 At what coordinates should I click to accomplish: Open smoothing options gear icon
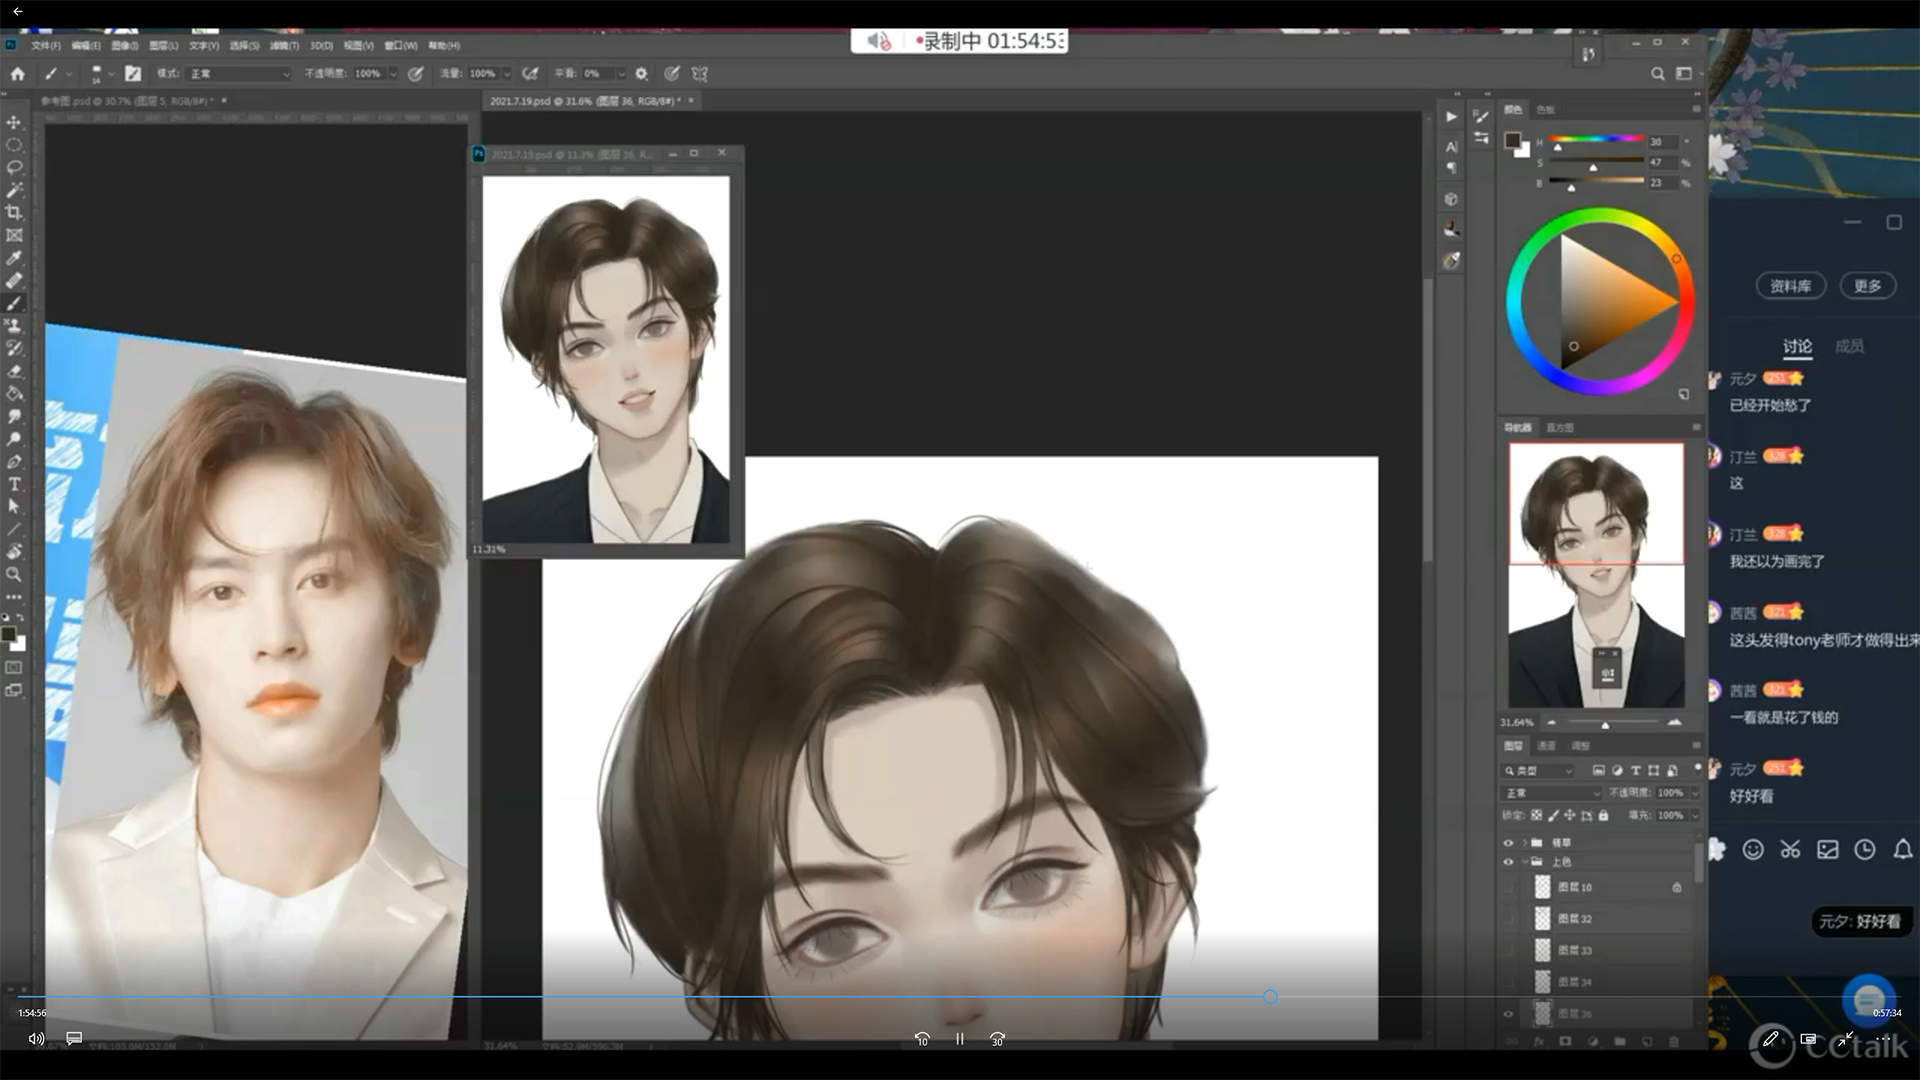coord(641,74)
